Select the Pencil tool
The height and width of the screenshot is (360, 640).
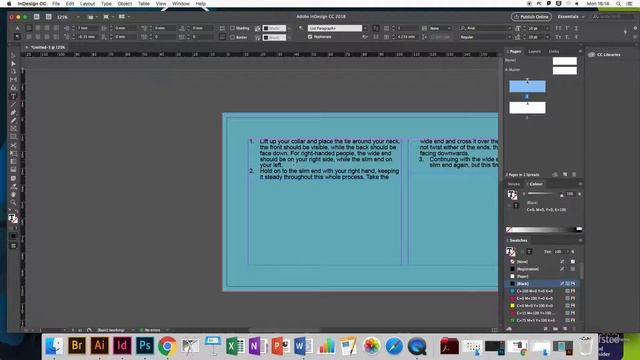pyautogui.click(x=13, y=121)
